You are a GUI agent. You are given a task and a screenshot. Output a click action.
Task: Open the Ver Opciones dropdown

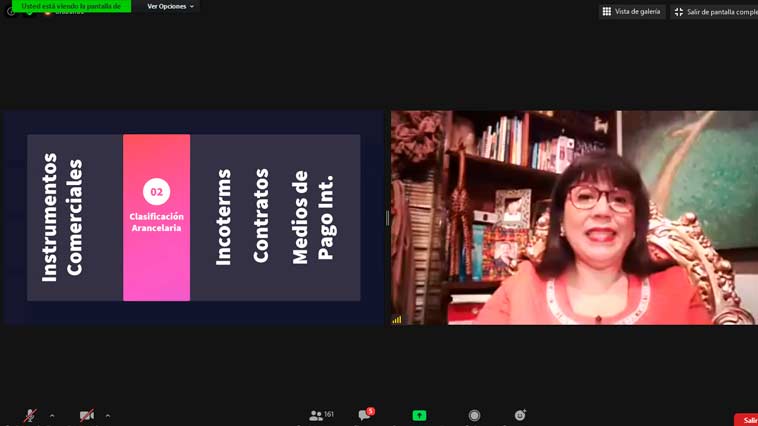pyautogui.click(x=171, y=6)
